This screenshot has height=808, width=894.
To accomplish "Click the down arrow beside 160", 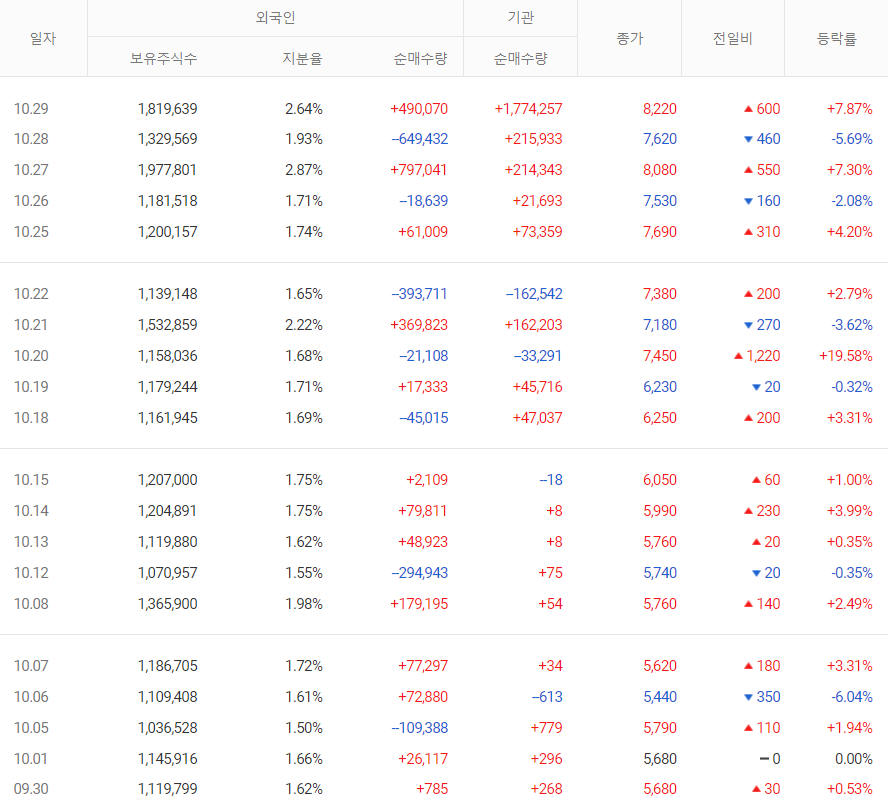I will click(x=749, y=201).
